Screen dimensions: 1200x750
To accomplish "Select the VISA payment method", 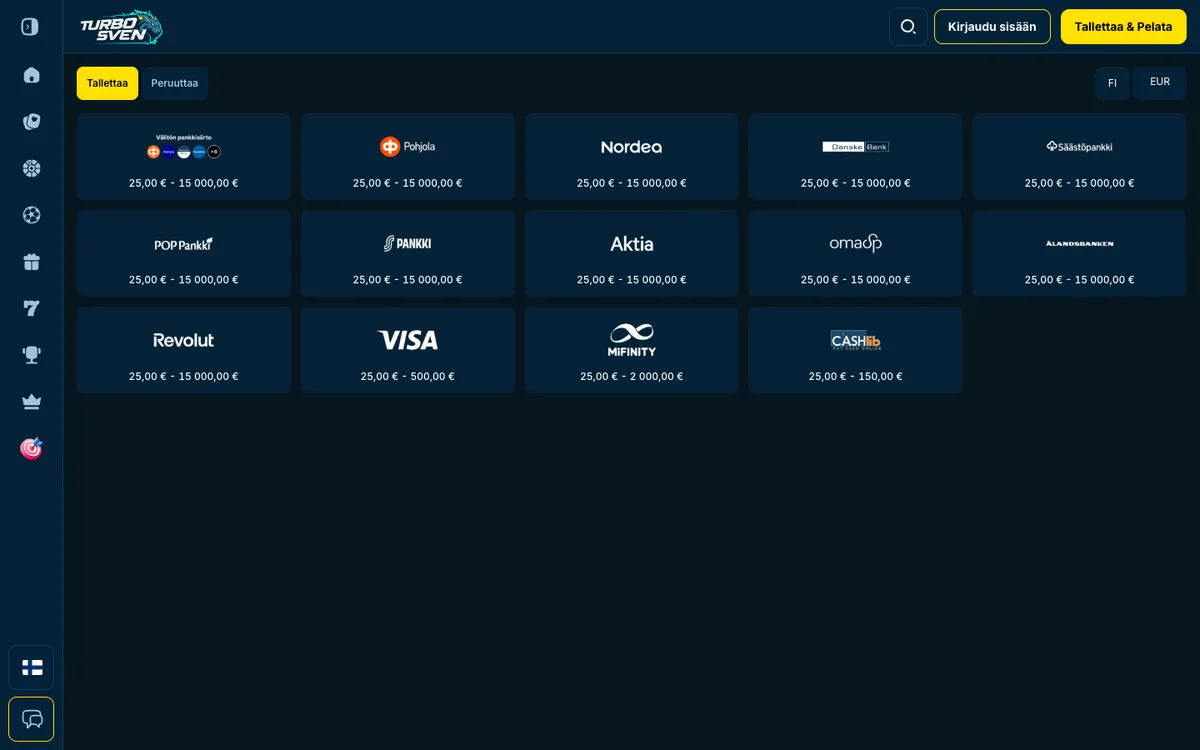I will pos(408,350).
